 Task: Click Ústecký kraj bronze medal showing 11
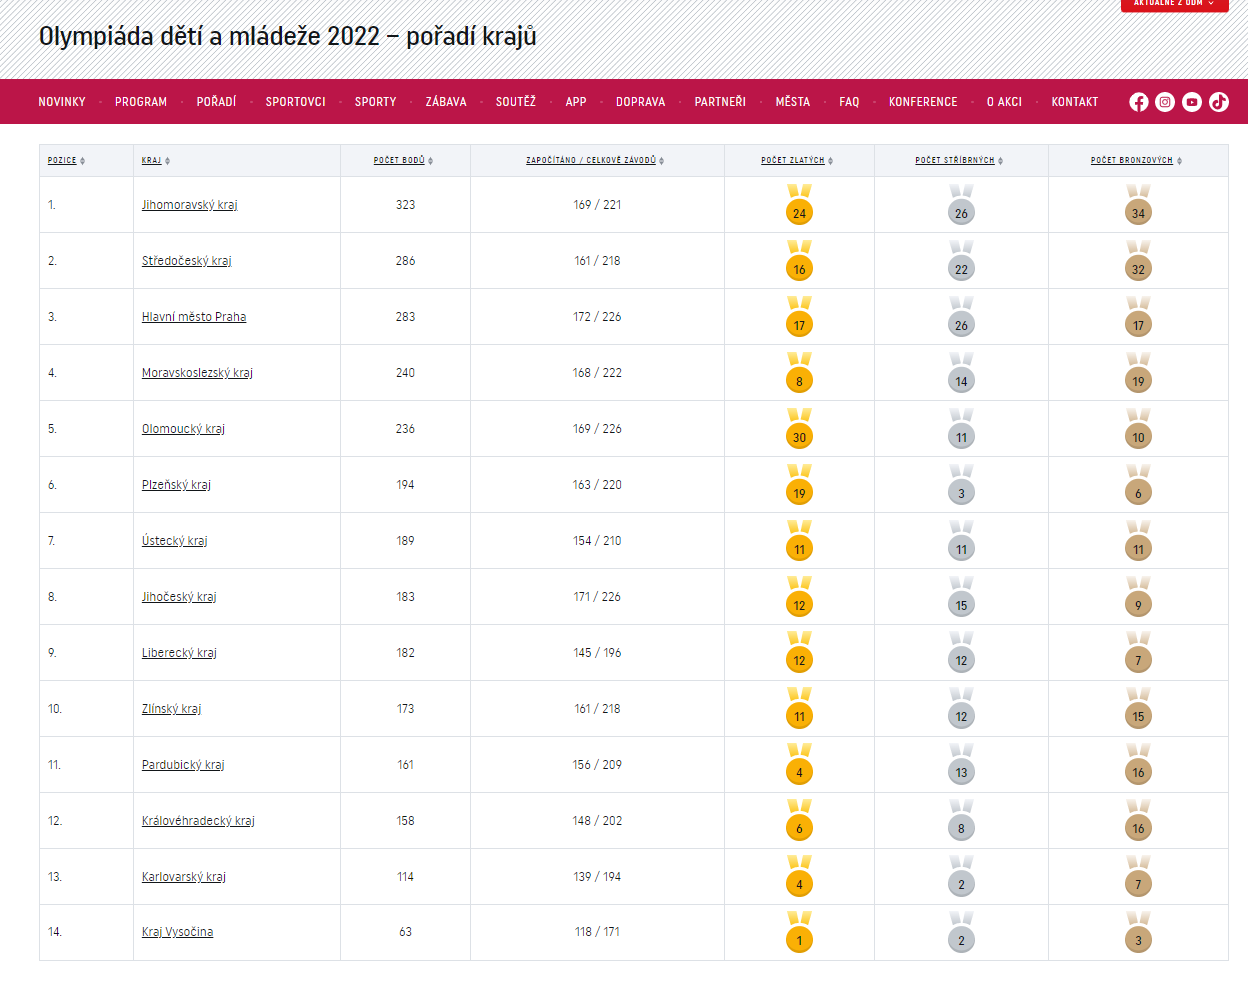tap(1138, 541)
